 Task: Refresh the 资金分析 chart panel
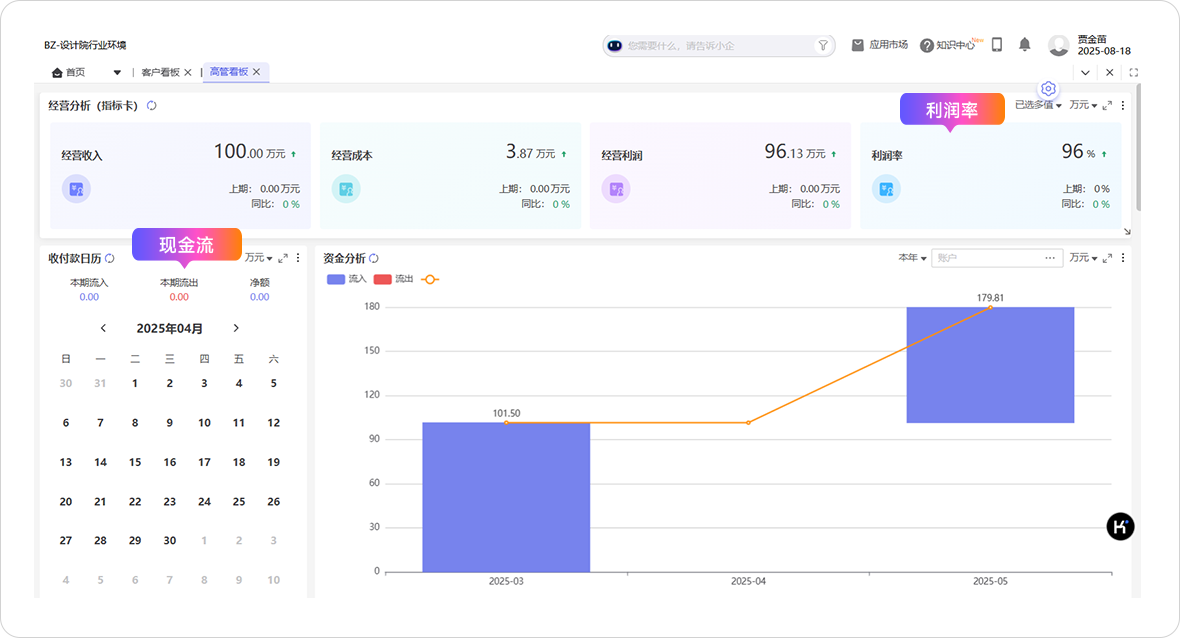(x=374, y=258)
